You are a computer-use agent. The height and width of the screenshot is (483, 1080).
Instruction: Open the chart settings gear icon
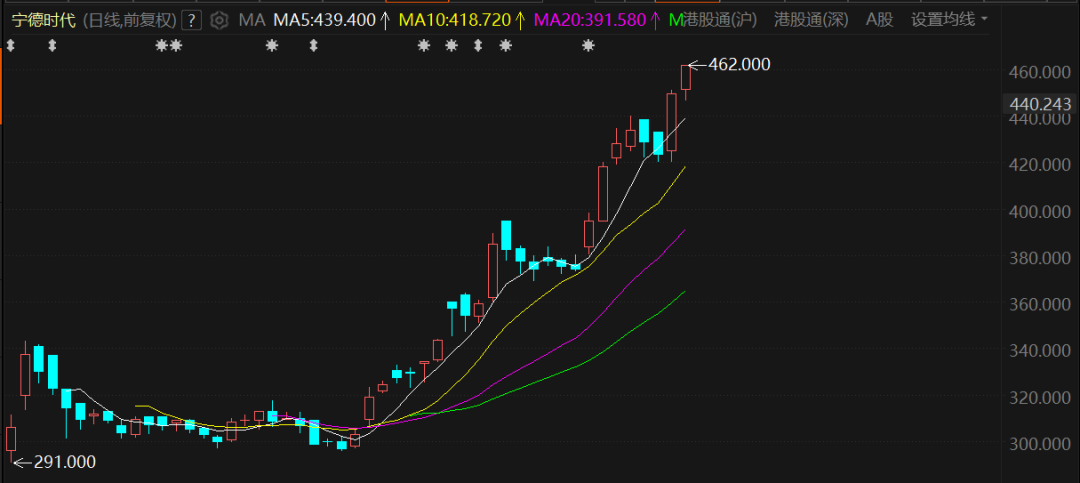pos(219,20)
